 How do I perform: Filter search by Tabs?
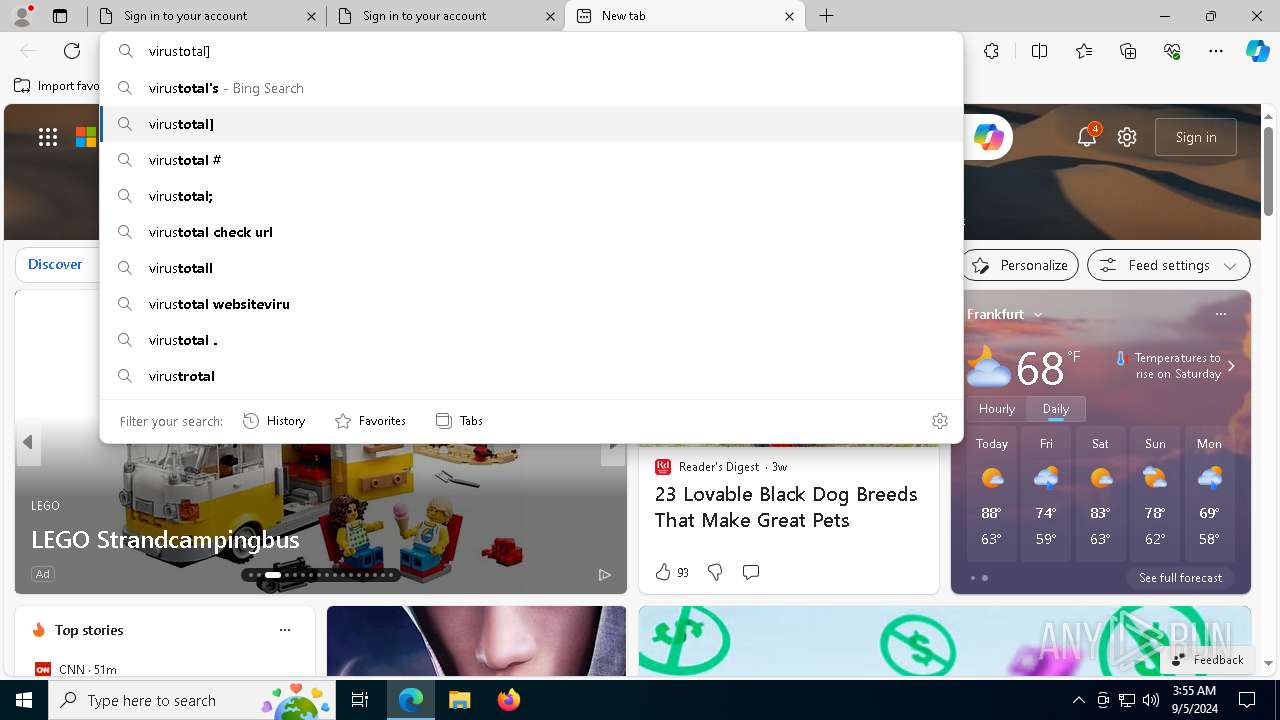pos(460,421)
